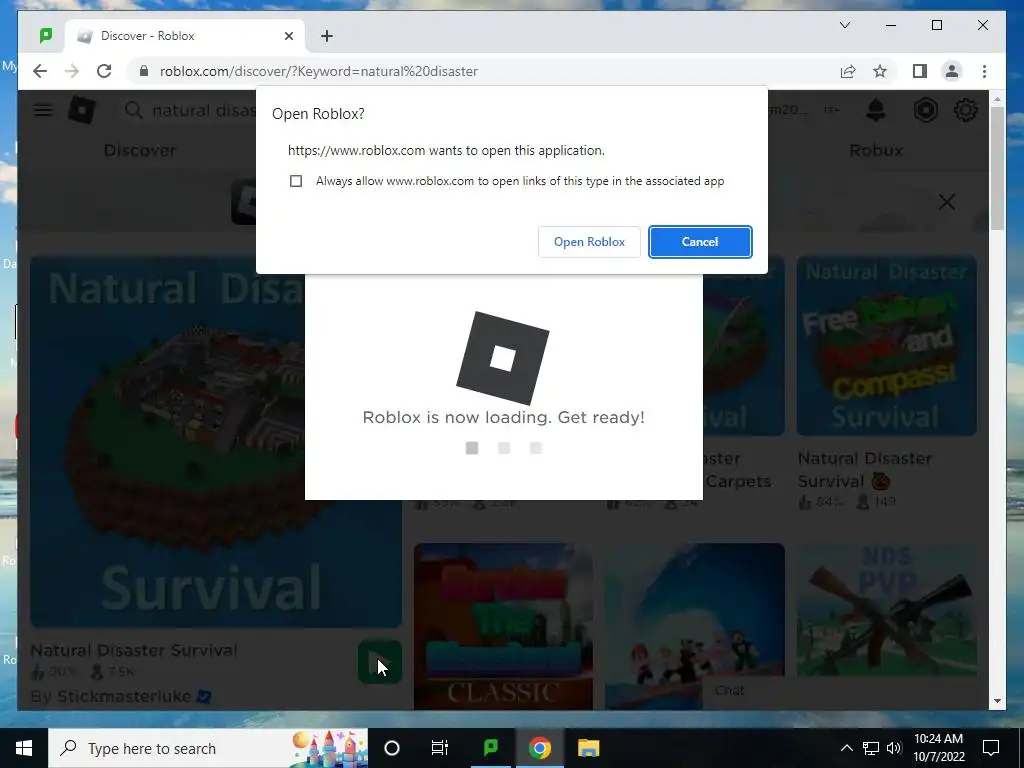Screen dimensions: 1024x768
Task: Bookmark this page with the star icon
Action: tap(880, 71)
